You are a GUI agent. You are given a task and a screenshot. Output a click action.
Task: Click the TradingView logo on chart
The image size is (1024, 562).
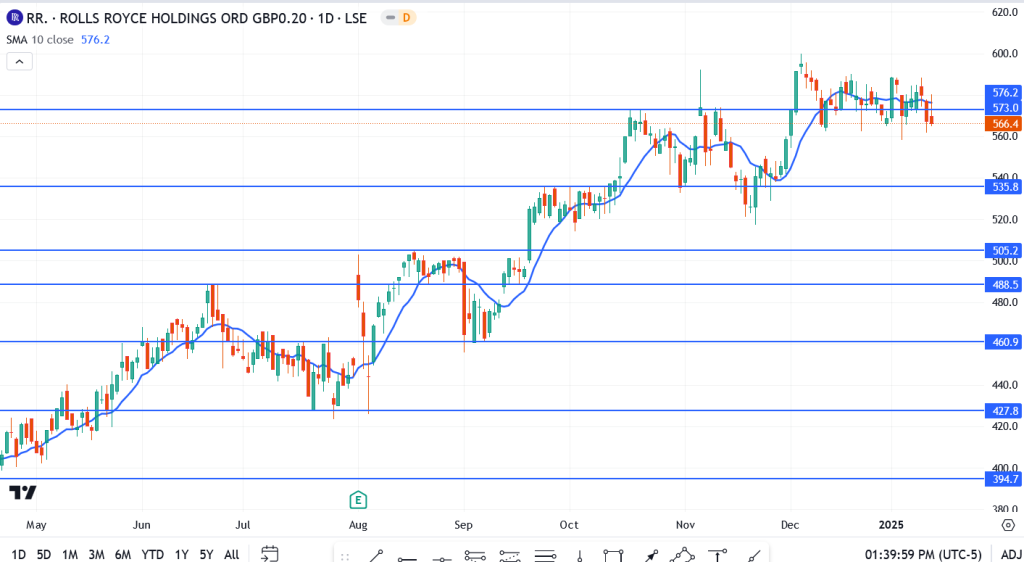23,492
